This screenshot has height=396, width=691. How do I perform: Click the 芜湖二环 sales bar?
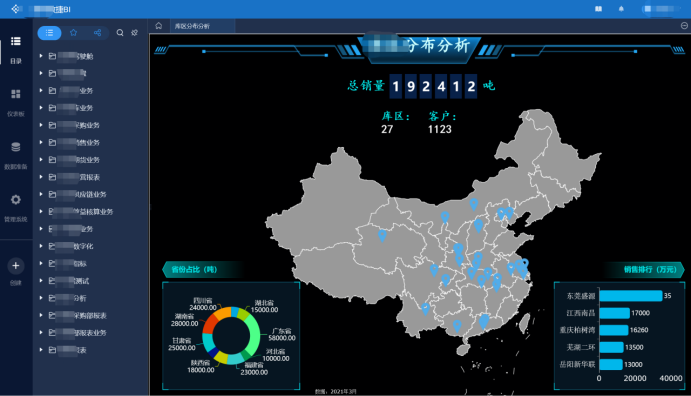point(611,347)
